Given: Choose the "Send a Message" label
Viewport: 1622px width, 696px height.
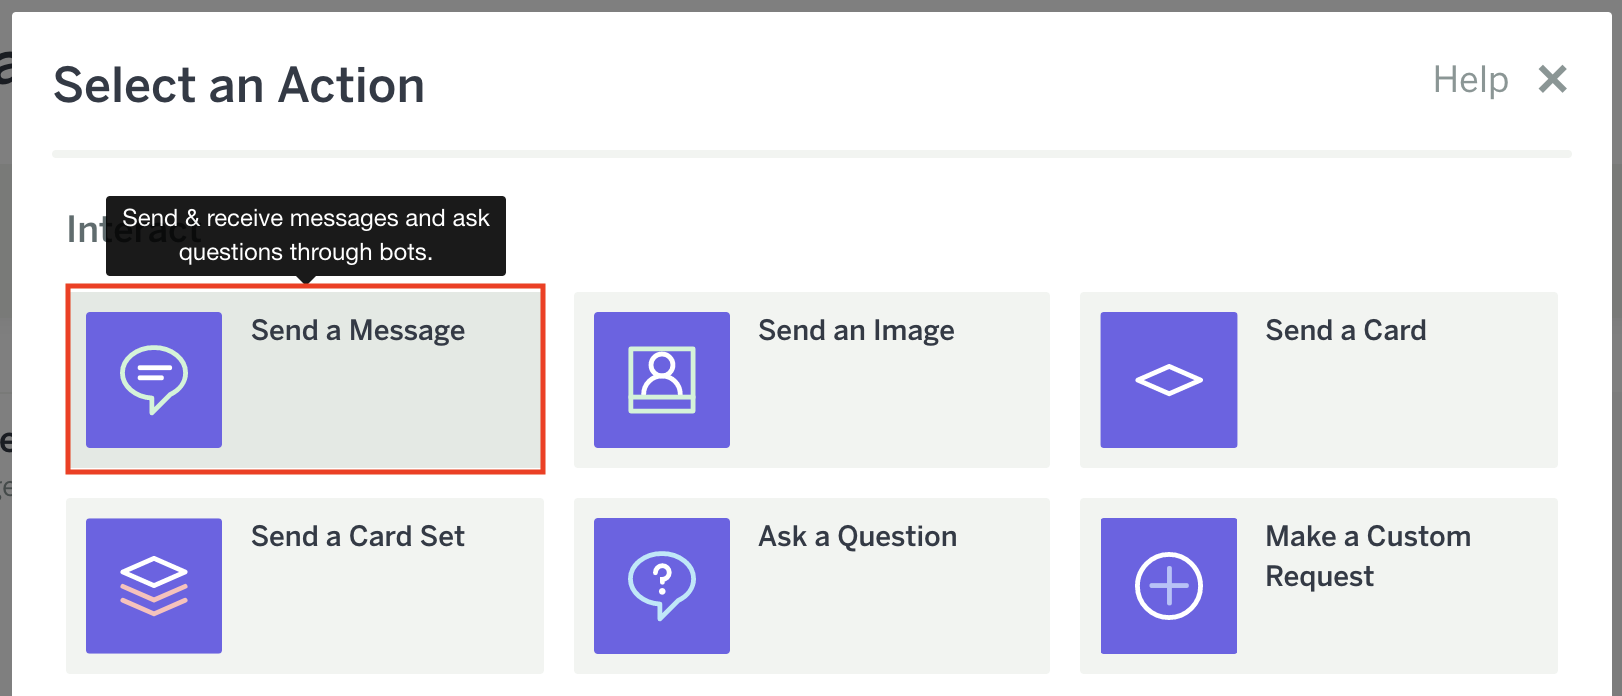Looking at the screenshot, I should coord(358,331).
